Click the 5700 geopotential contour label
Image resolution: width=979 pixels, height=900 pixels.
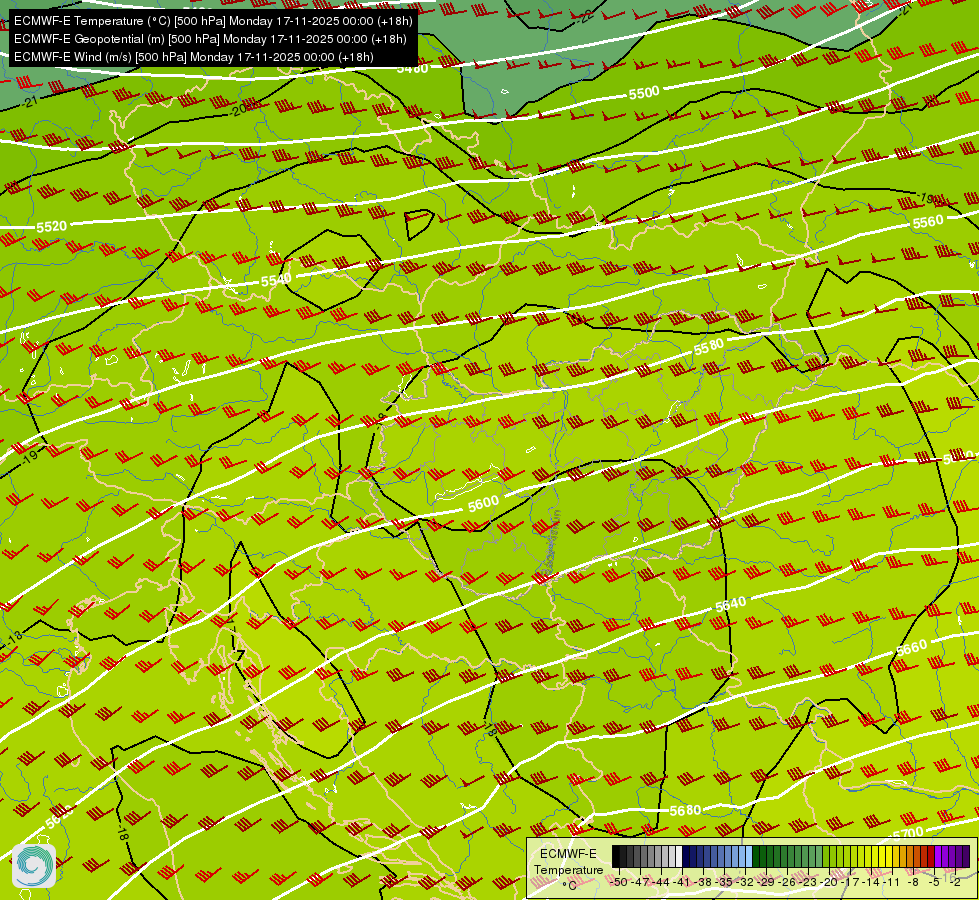point(908,833)
